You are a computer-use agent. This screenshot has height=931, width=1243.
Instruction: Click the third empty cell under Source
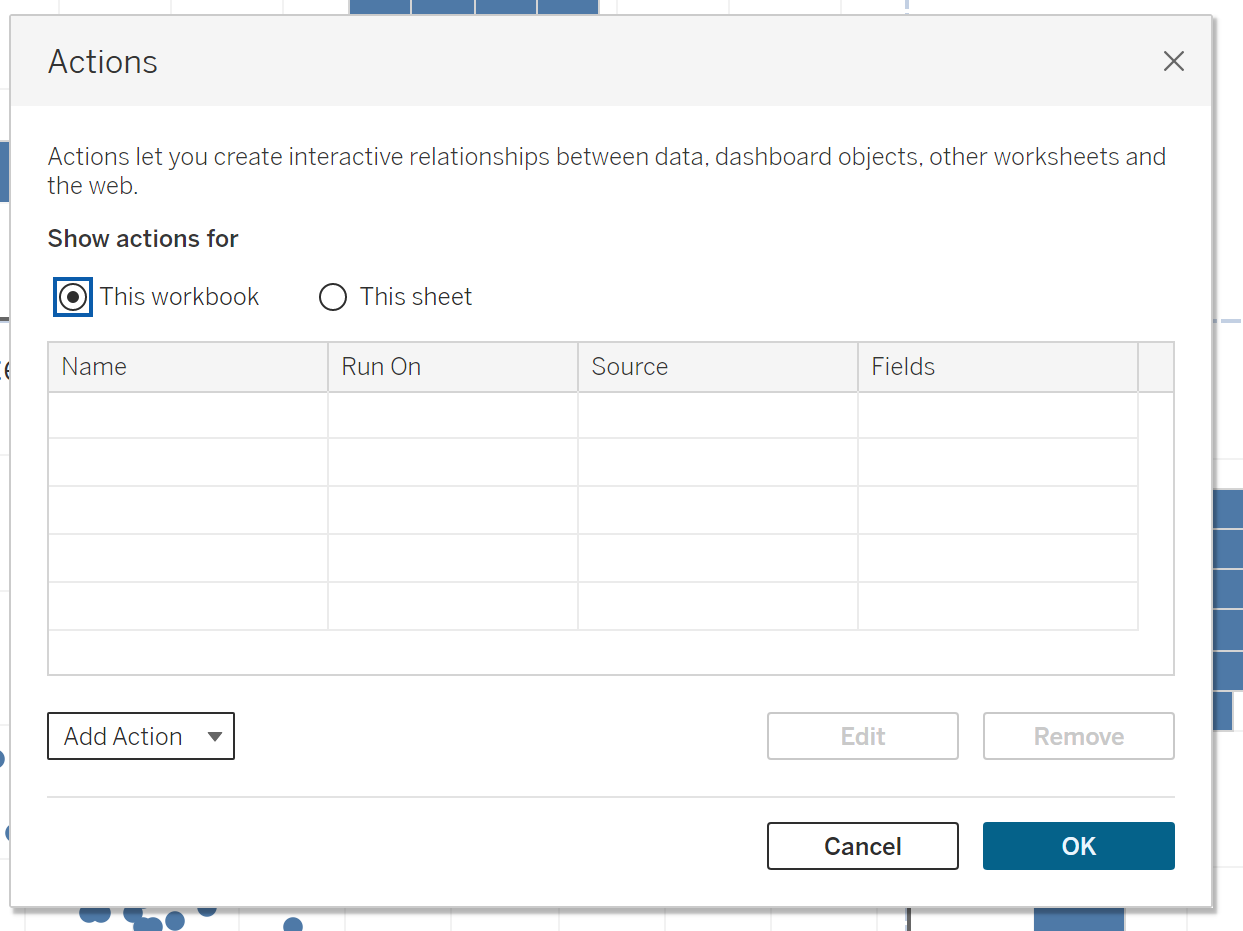[x=717, y=510]
